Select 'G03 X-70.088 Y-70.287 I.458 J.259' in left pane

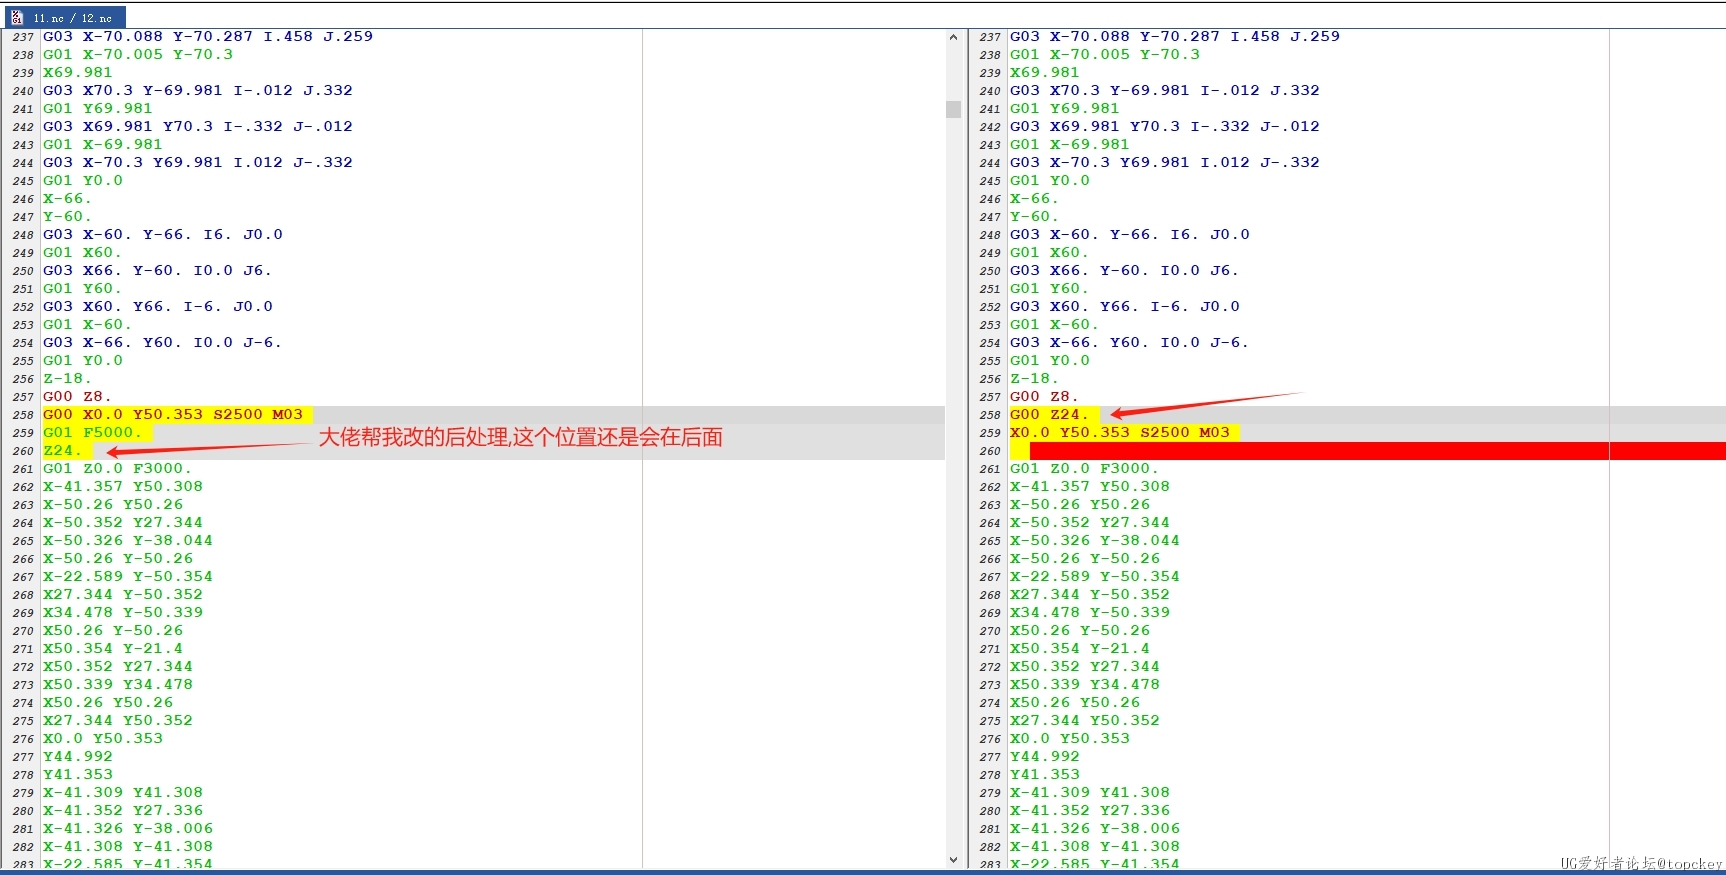(208, 37)
